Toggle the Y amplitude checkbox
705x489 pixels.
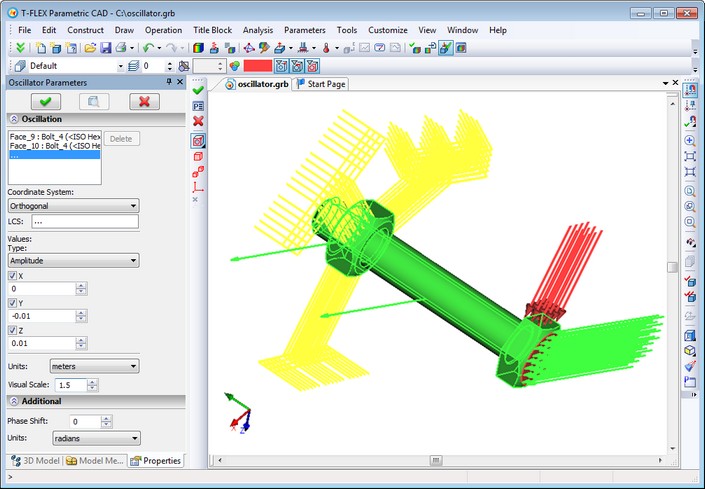12,302
